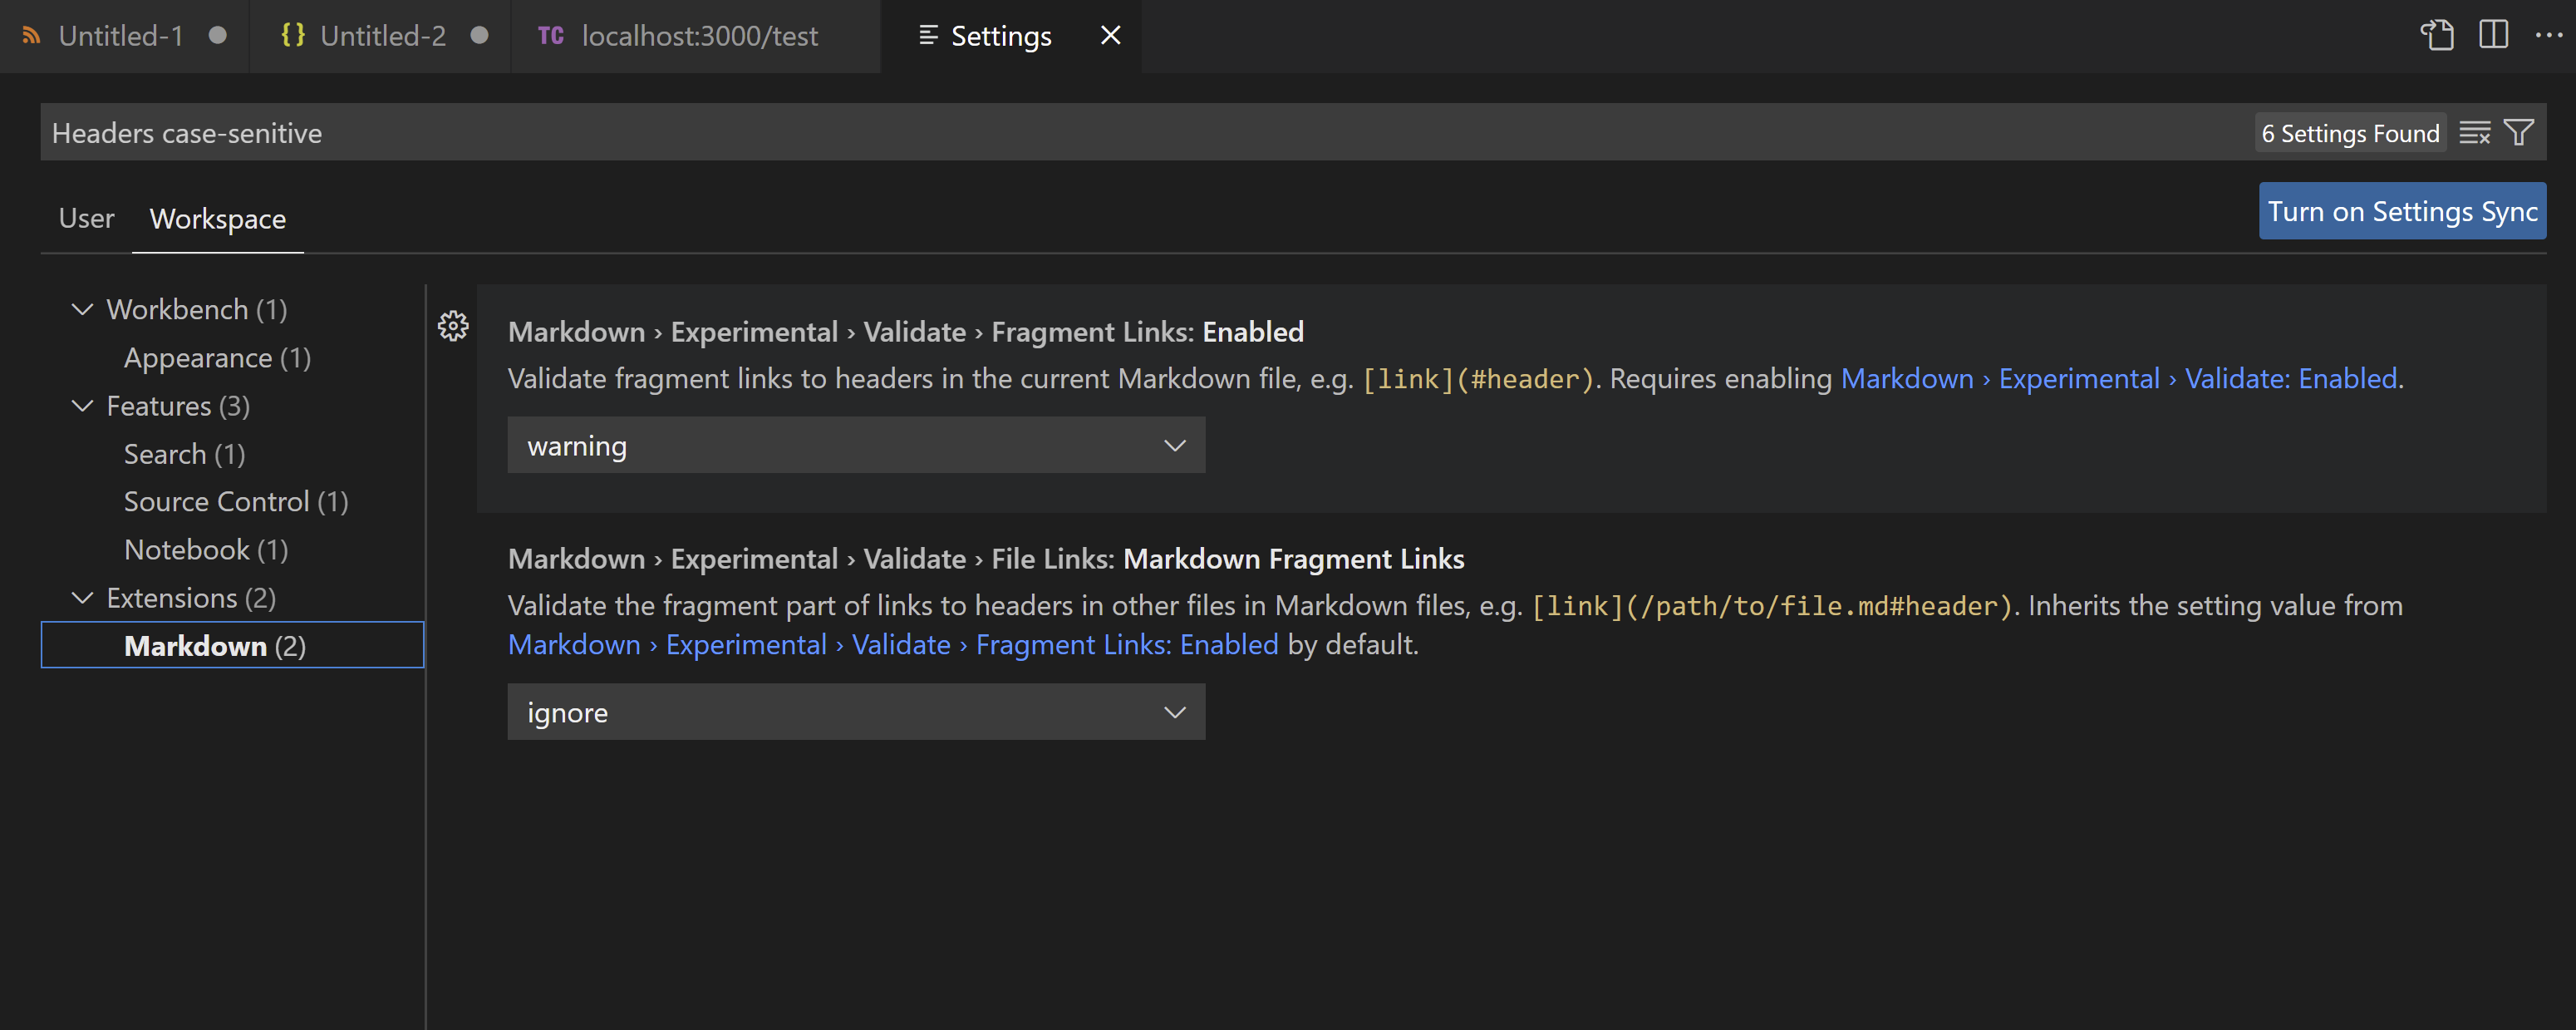Click the braces icon on the Untitled-2 tab

[x=293, y=36]
